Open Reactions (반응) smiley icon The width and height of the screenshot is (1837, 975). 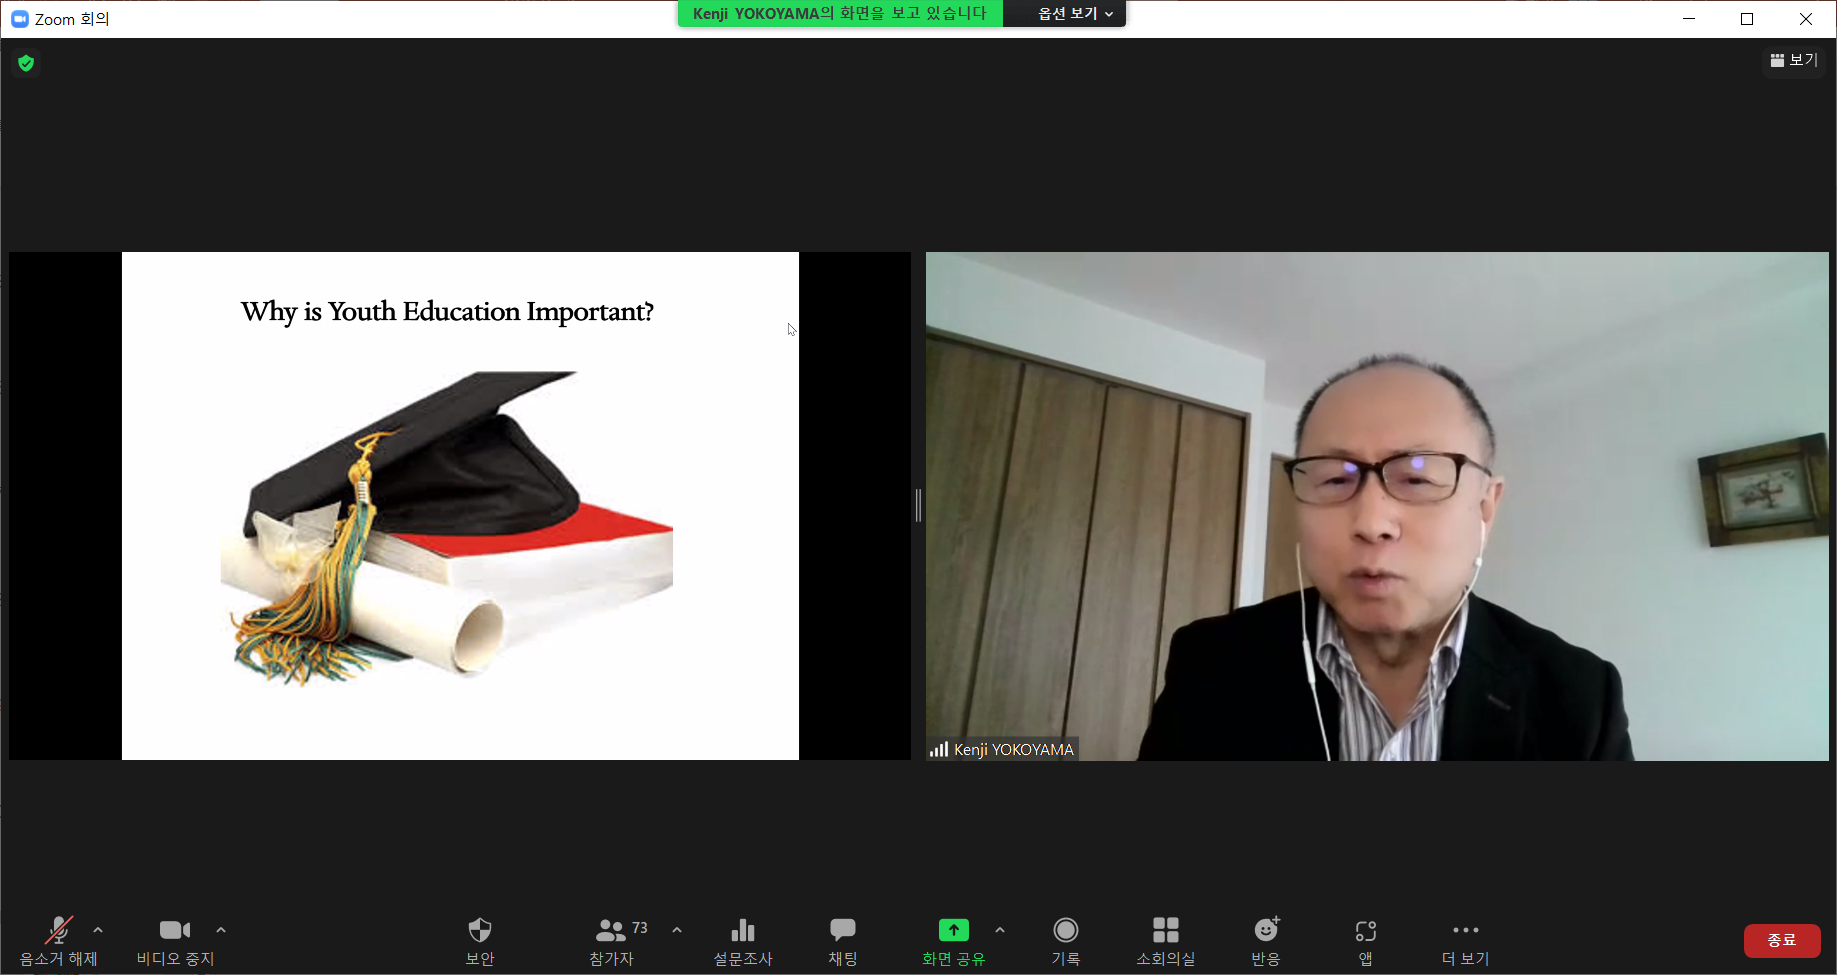tap(1266, 941)
